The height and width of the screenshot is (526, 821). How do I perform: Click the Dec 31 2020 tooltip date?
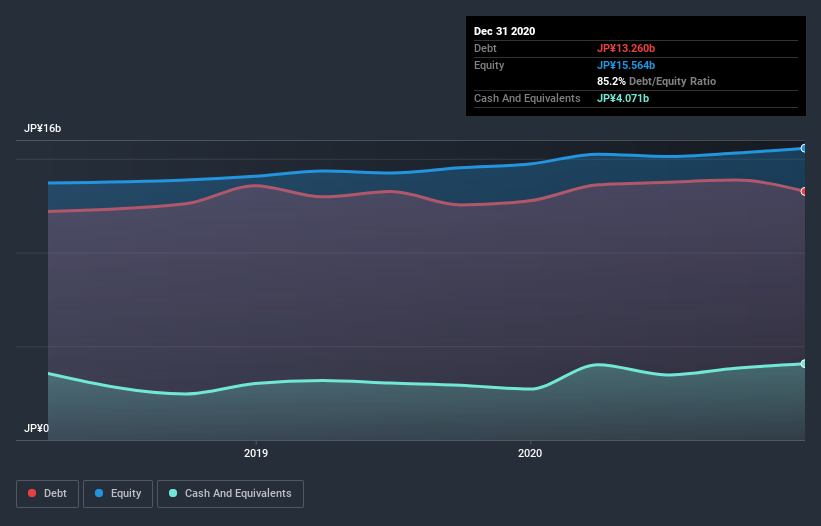pos(504,31)
